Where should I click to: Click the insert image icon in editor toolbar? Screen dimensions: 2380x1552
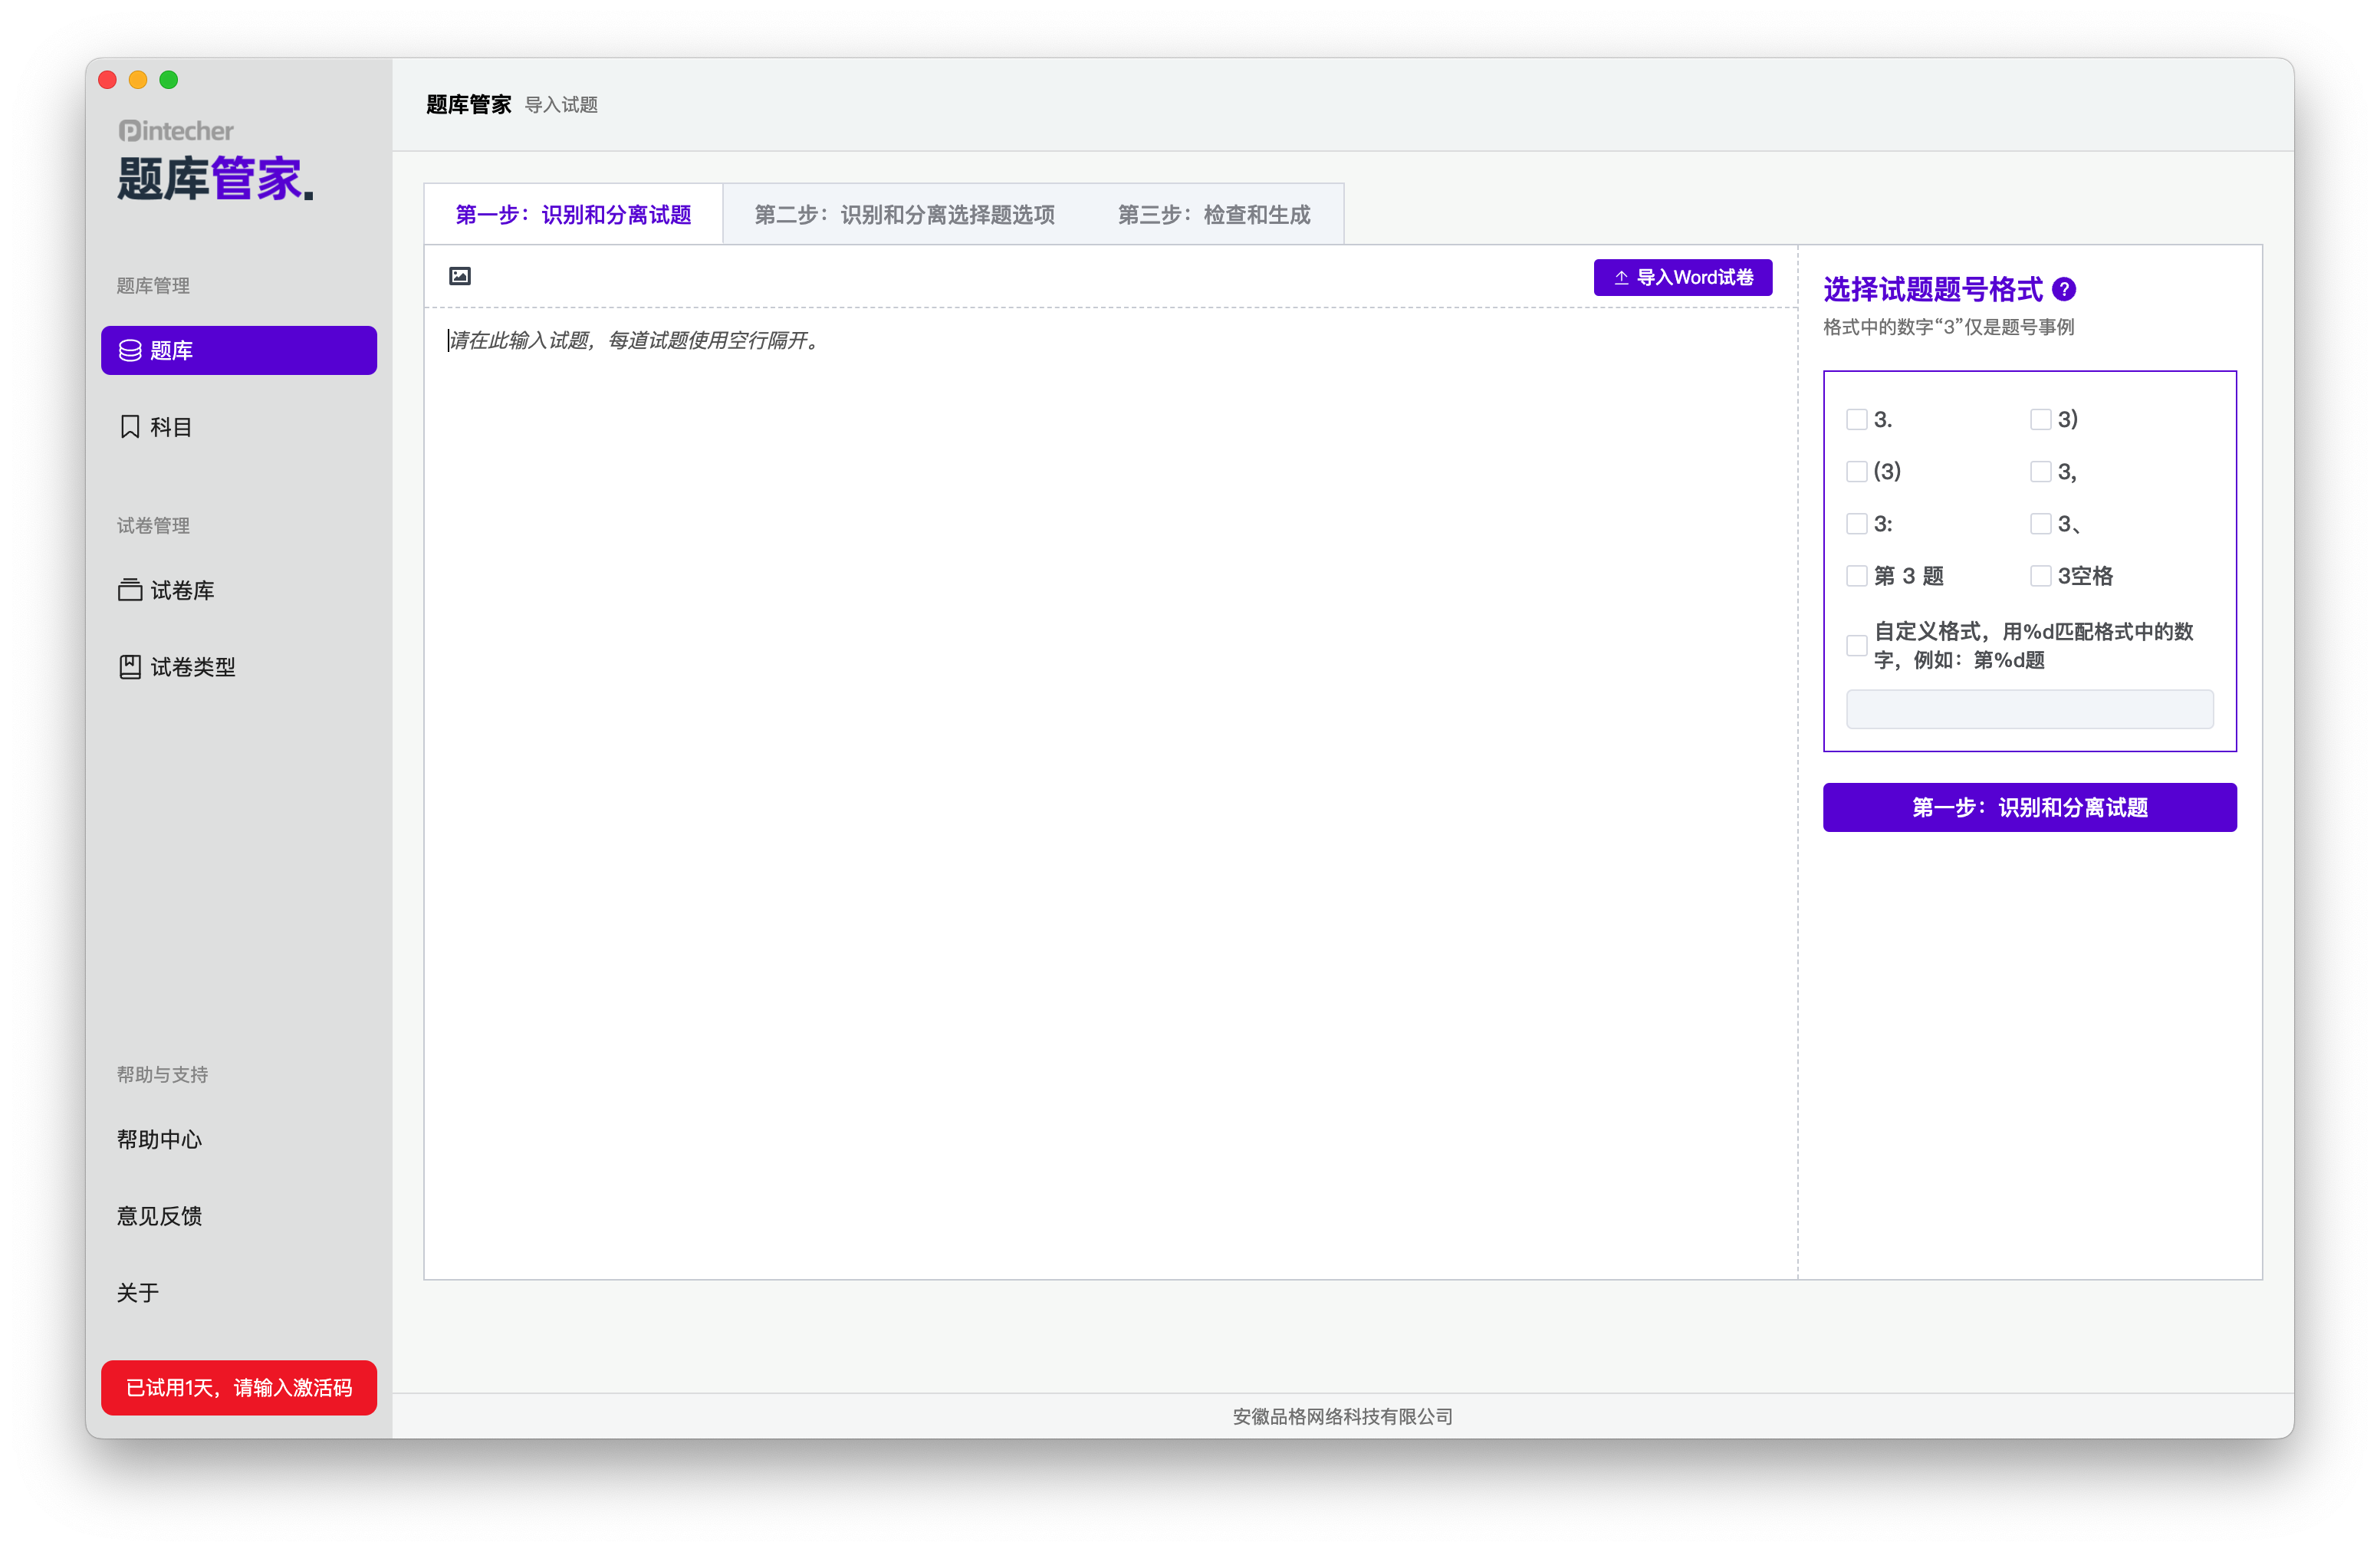pos(459,276)
